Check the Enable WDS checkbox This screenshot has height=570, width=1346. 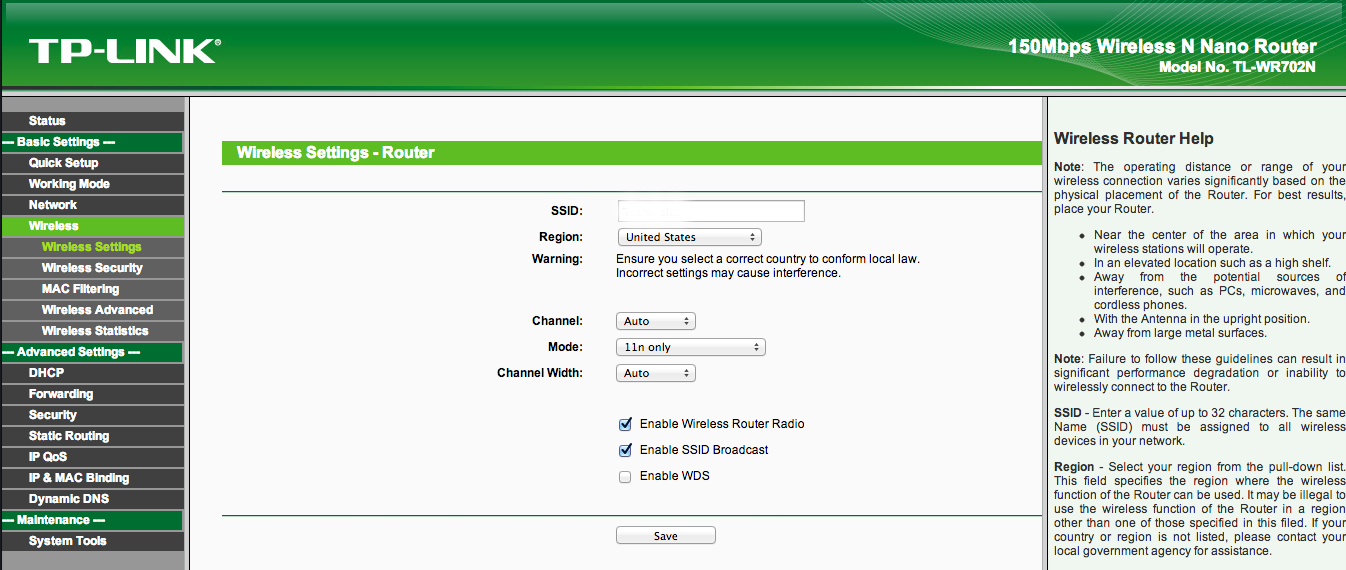point(625,477)
